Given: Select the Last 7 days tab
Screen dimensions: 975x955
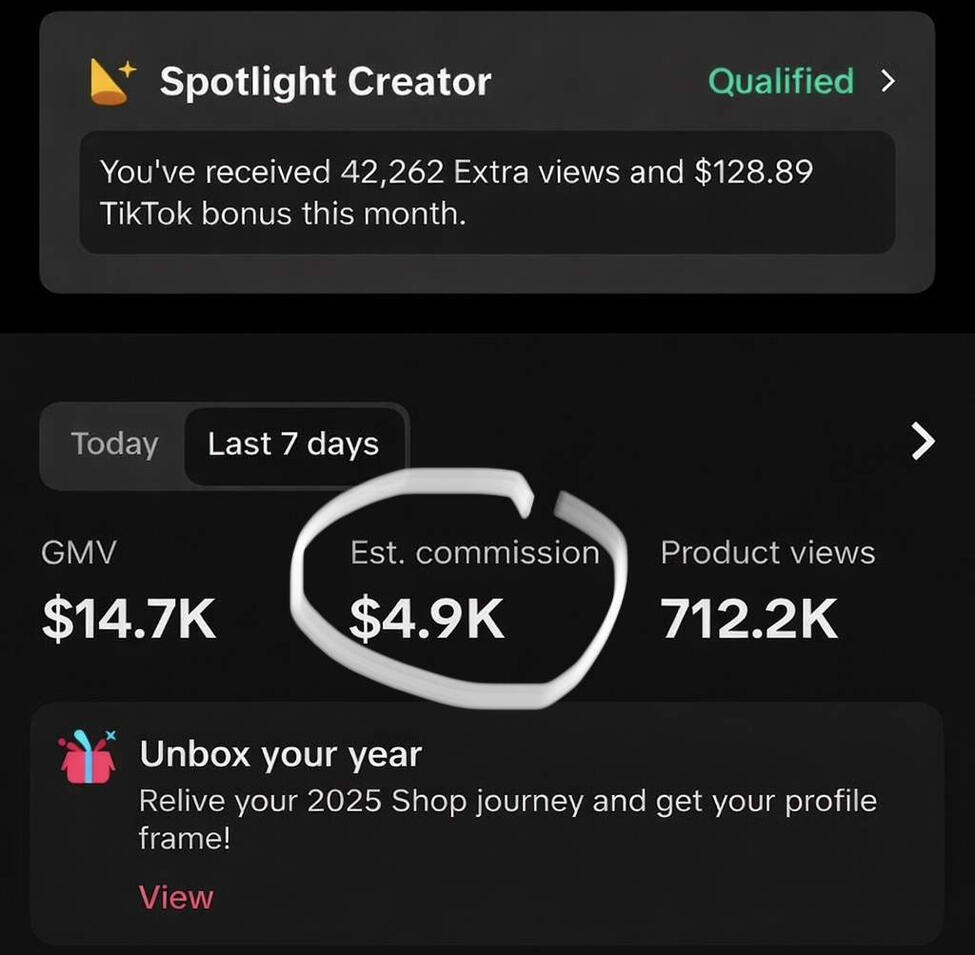Looking at the screenshot, I should (x=293, y=444).
